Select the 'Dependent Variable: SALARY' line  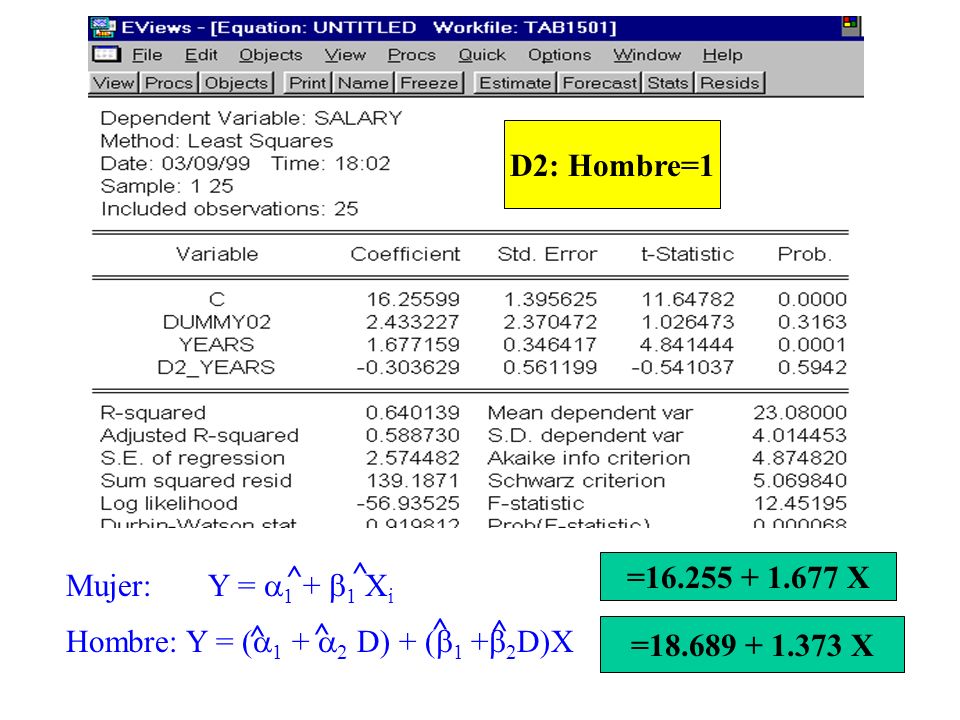tap(251, 118)
